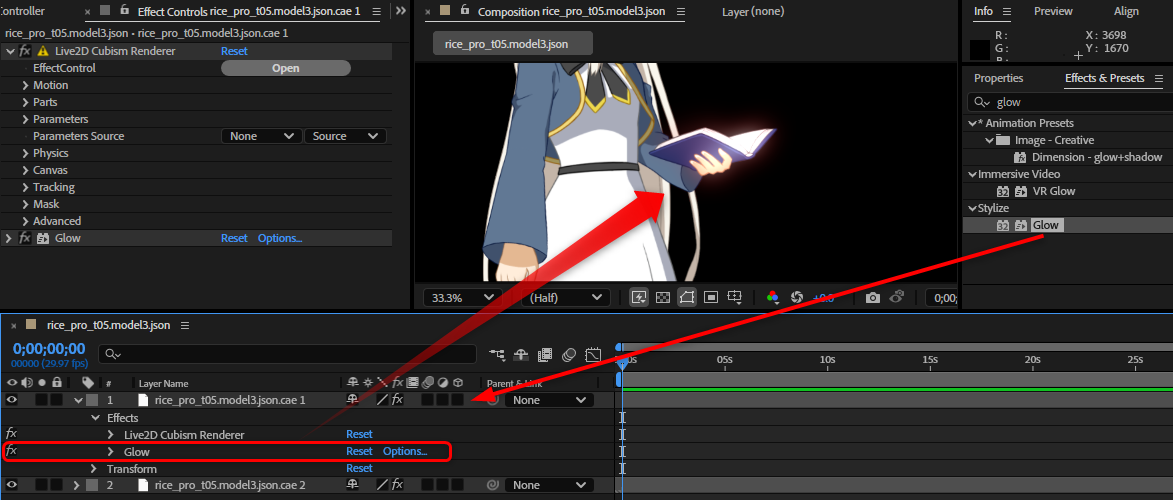Open magnification 33.3% dropdown
The width and height of the screenshot is (1173, 500).
click(x=462, y=297)
